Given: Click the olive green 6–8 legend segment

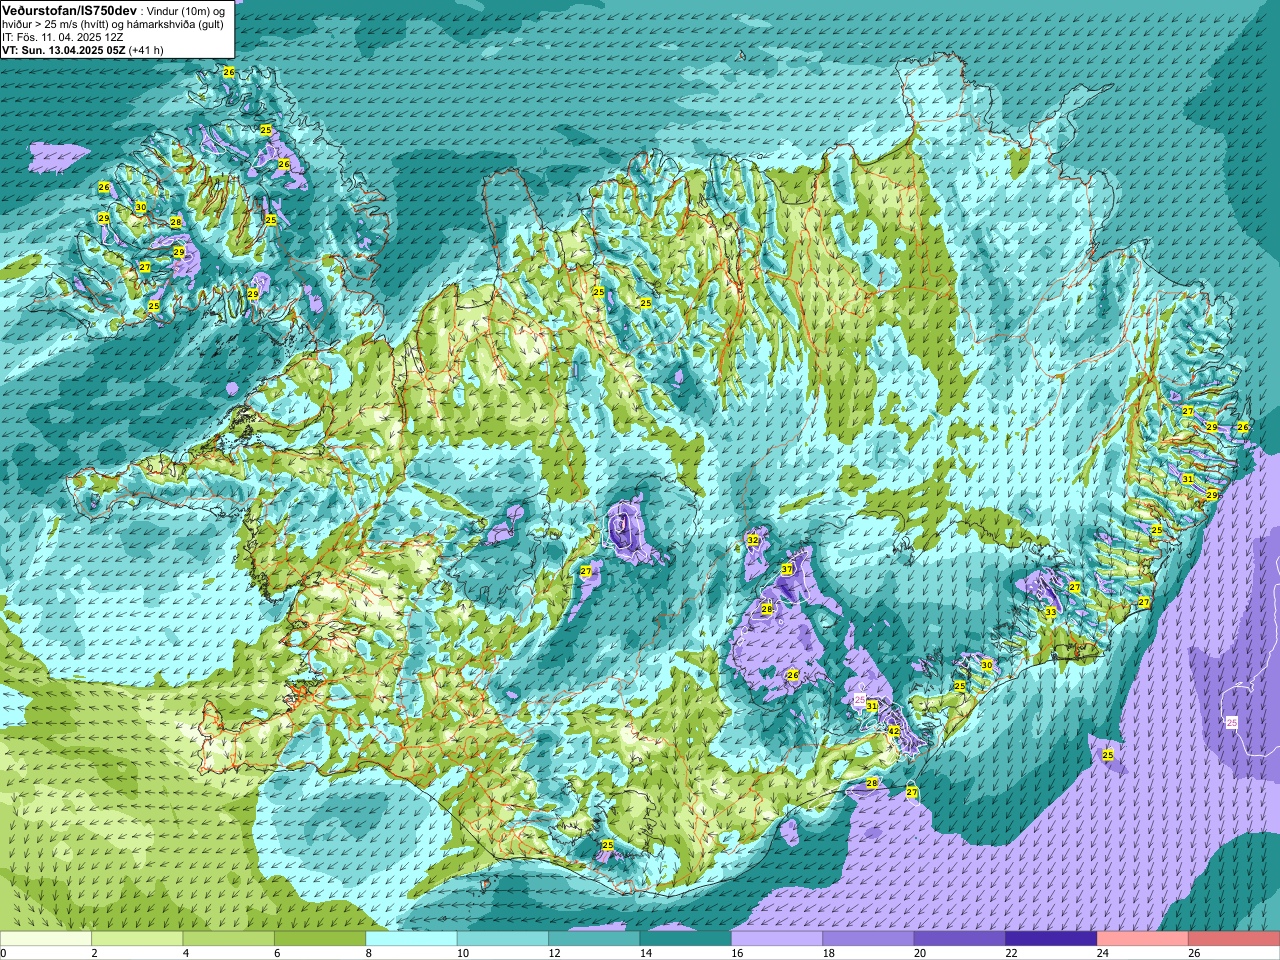Looking at the screenshot, I should point(320,939).
